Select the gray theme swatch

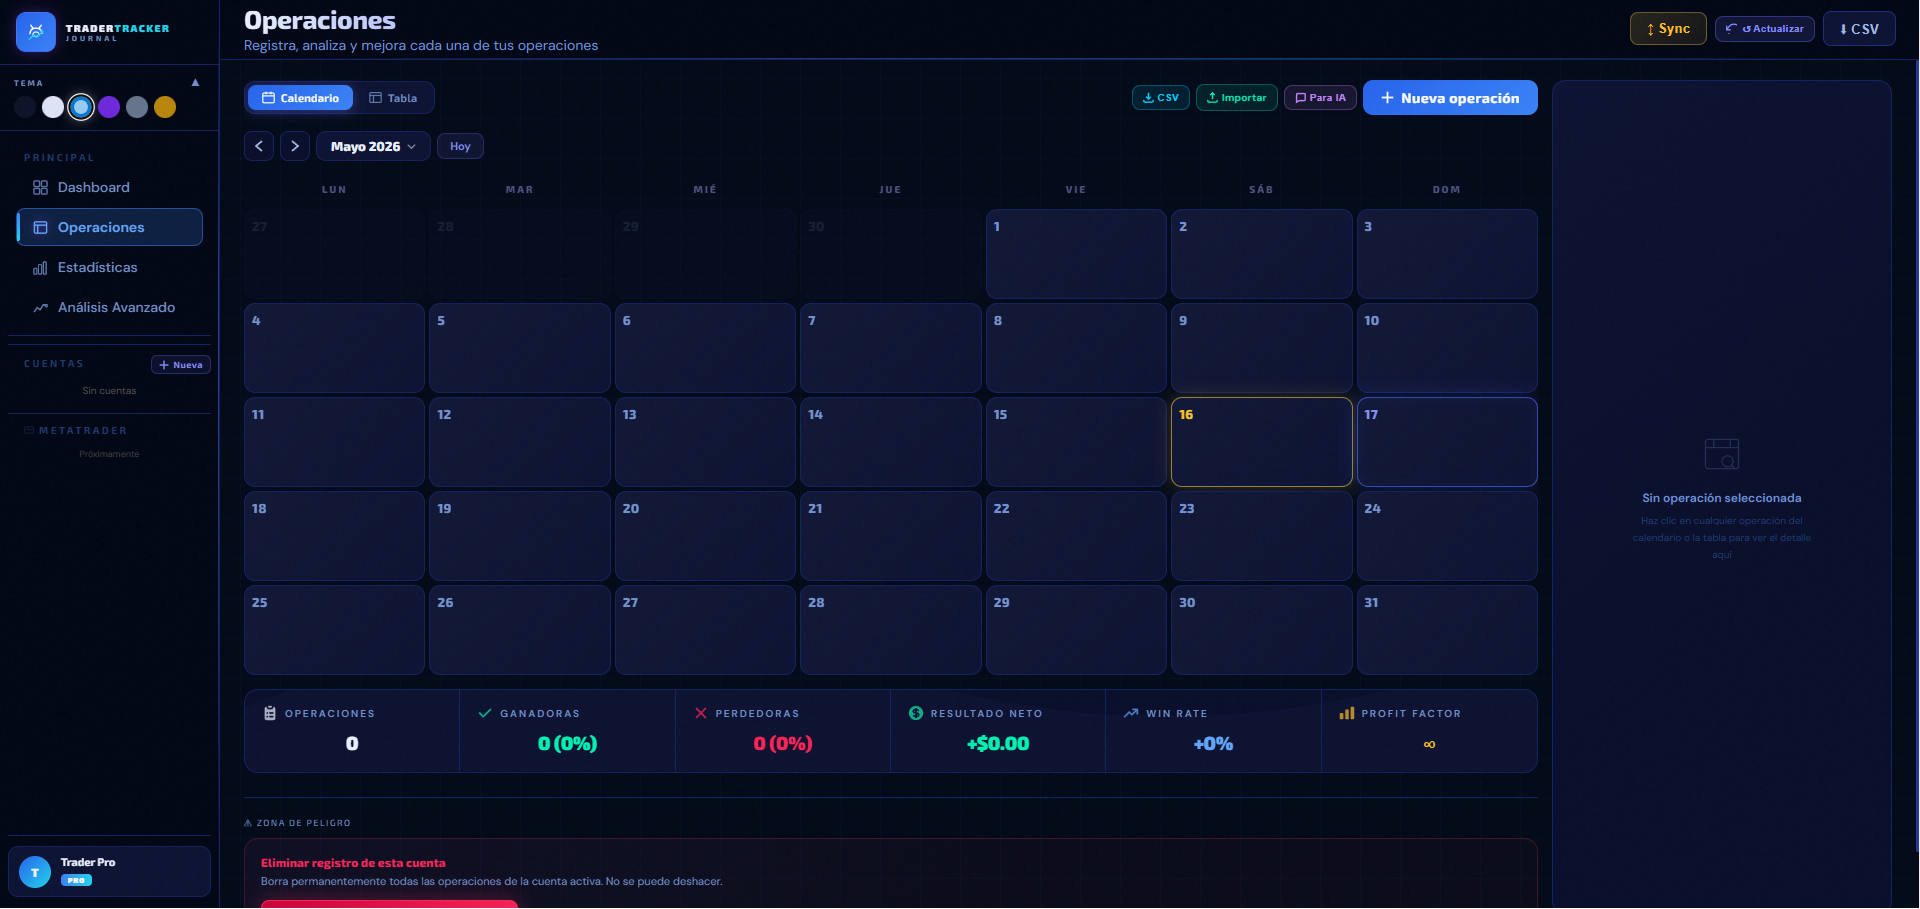point(137,107)
